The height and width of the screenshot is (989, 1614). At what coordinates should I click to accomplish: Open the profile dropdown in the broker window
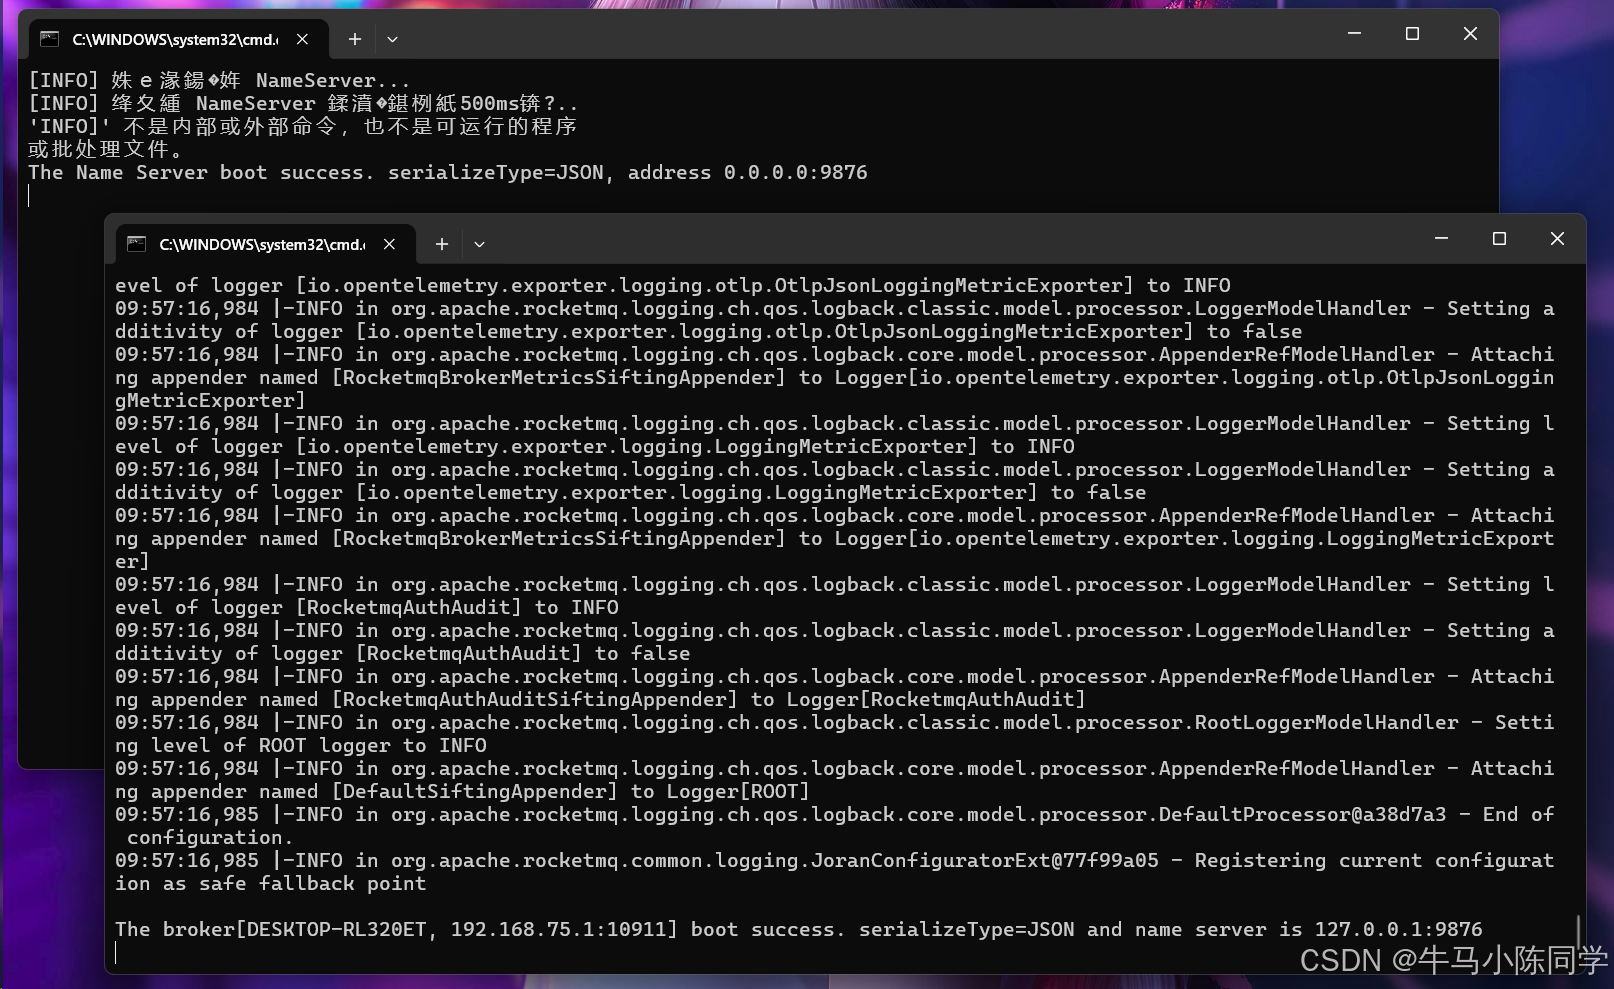coord(479,244)
